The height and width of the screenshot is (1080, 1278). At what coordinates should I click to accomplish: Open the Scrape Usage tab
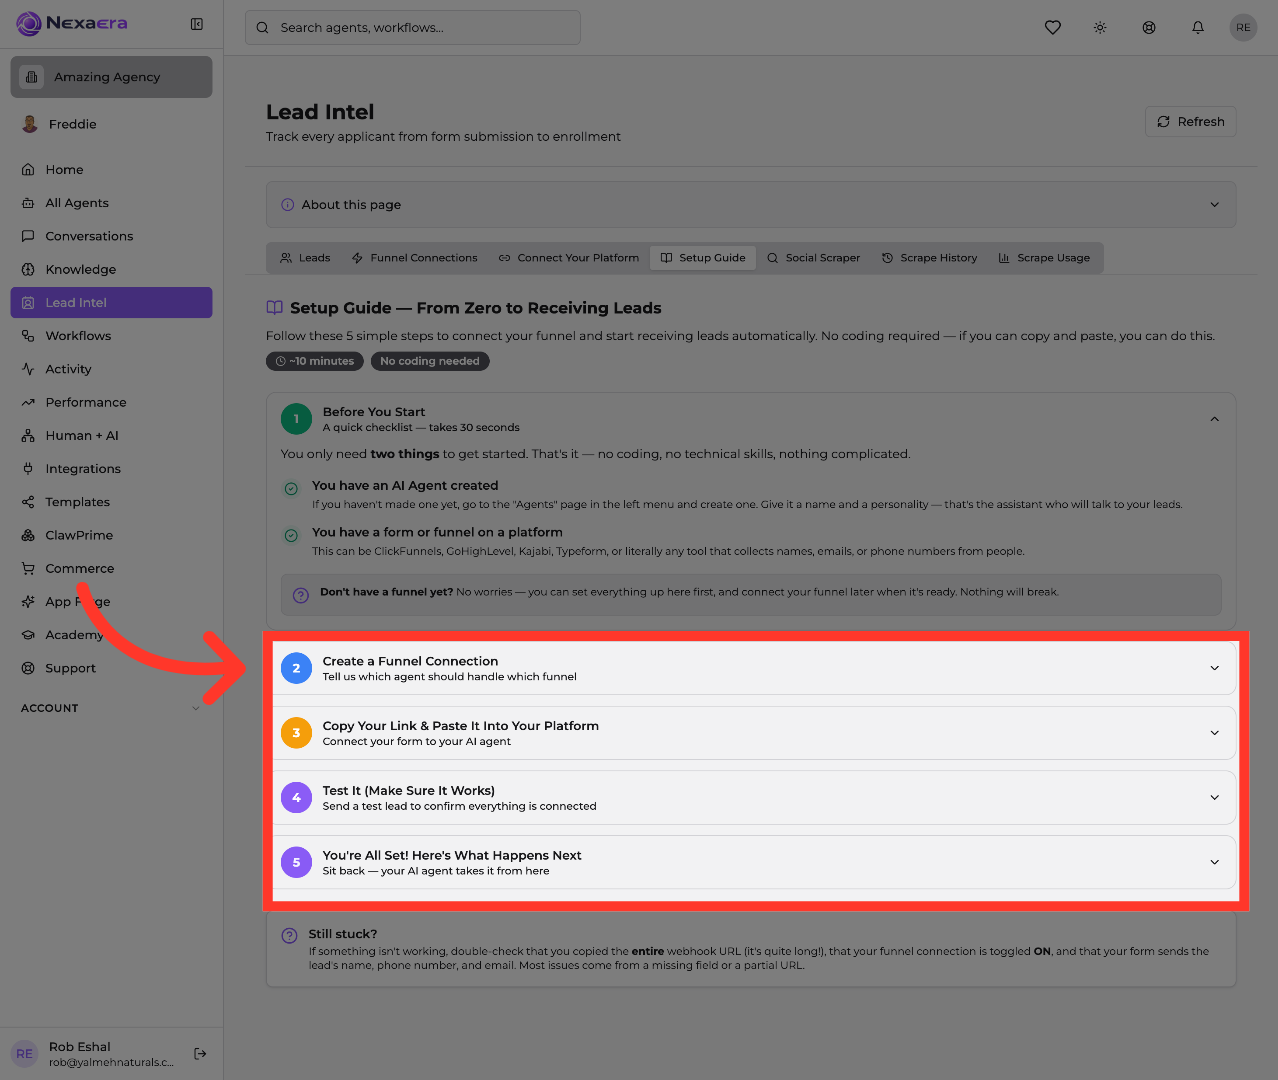tap(1044, 258)
